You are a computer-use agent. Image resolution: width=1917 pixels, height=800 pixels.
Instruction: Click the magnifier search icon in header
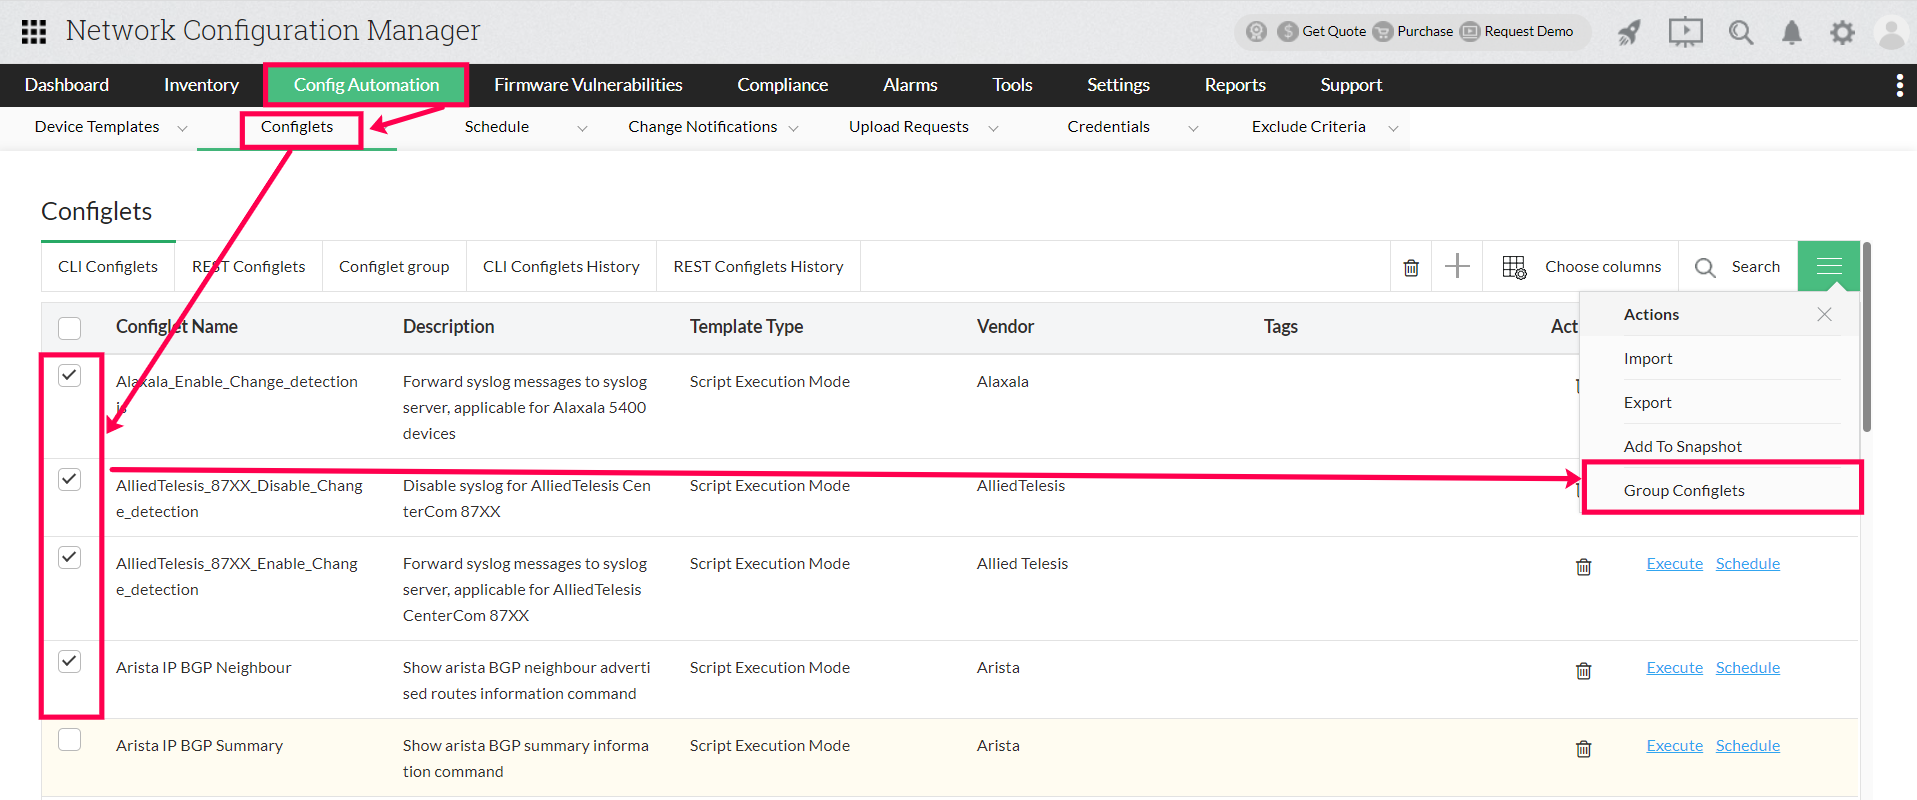1740,33
